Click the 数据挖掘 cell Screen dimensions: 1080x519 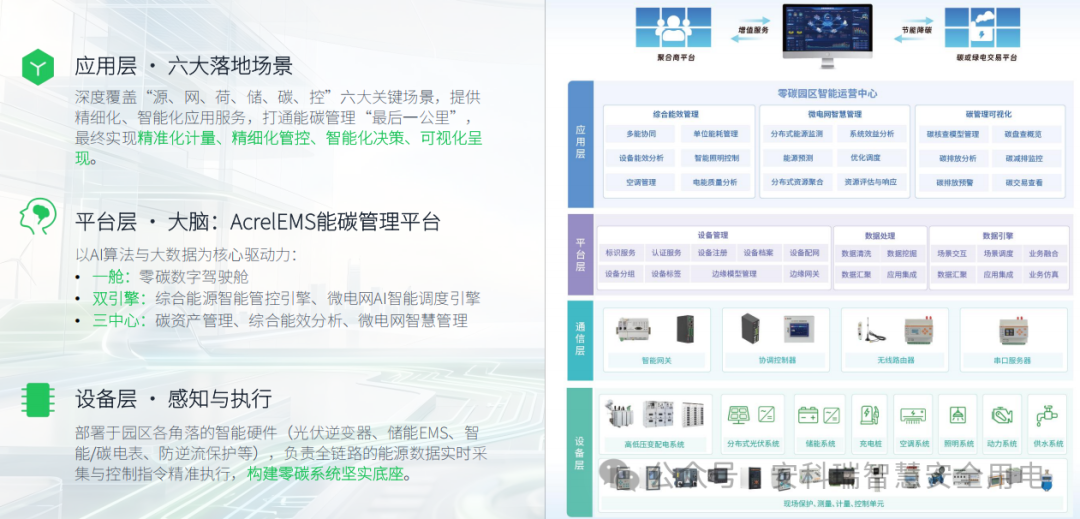[x=901, y=253]
